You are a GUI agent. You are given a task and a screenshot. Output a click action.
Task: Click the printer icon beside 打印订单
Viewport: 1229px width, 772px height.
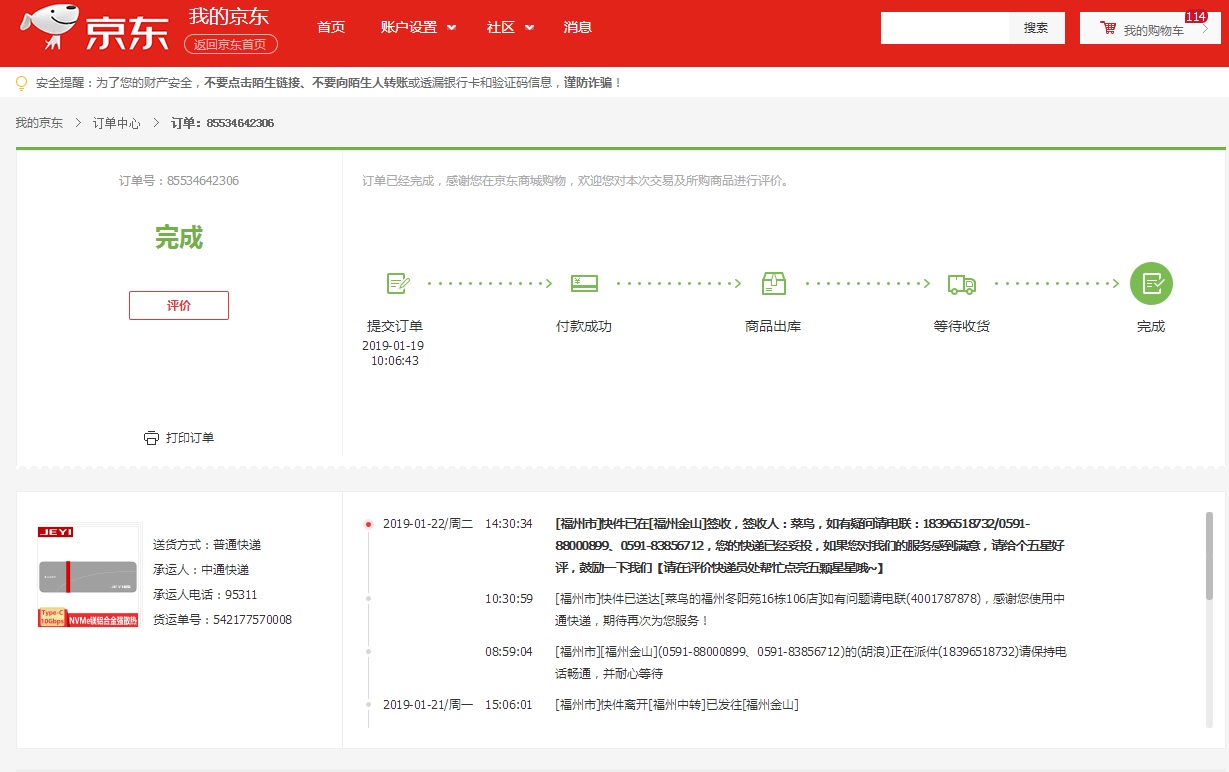(151, 438)
